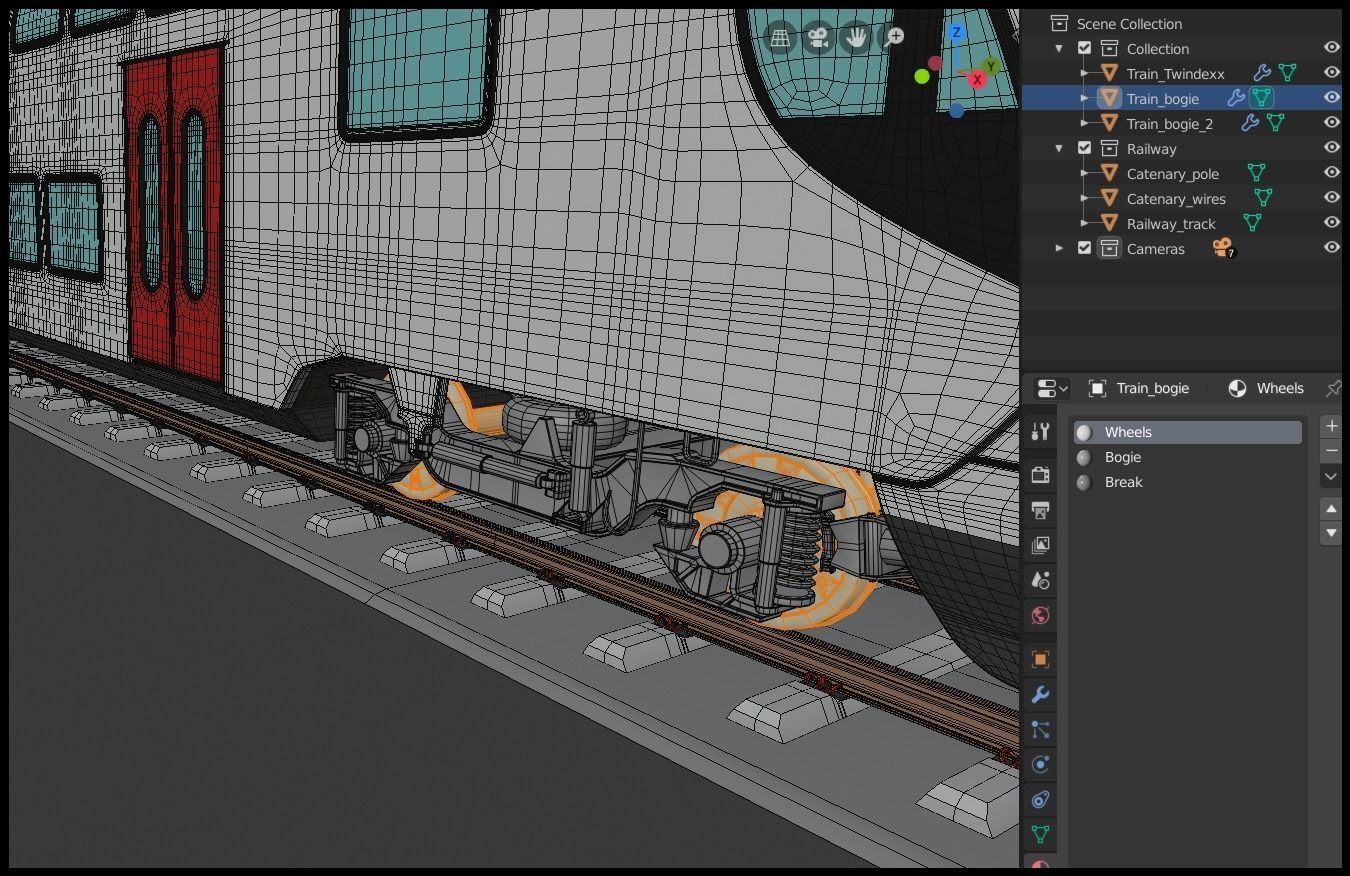Hide Train_bogie_2 via eye icon
This screenshot has width=1350, height=876.
tap(1331, 122)
